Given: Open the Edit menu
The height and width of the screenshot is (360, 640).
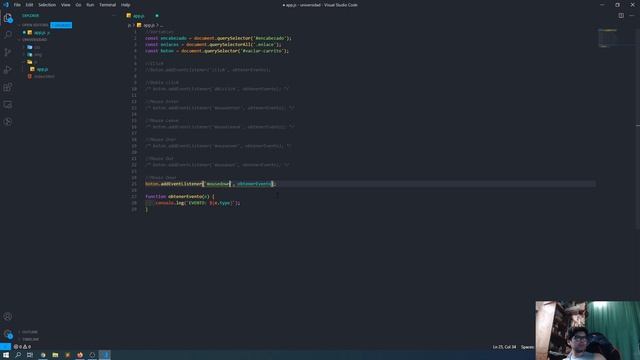Looking at the screenshot, I should (x=29, y=5).
